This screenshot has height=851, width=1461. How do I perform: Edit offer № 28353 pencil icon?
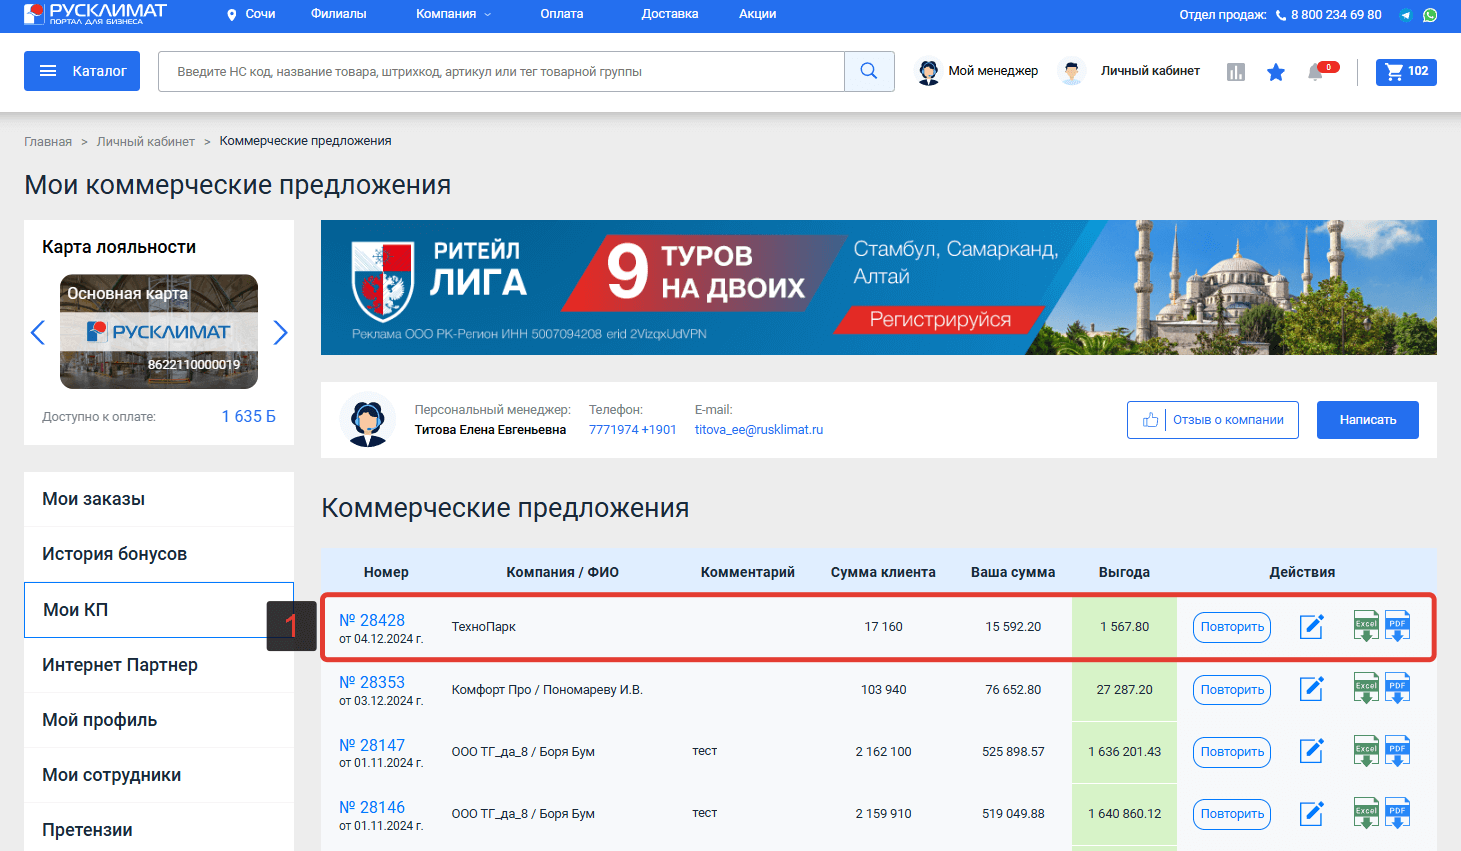(x=1311, y=689)
